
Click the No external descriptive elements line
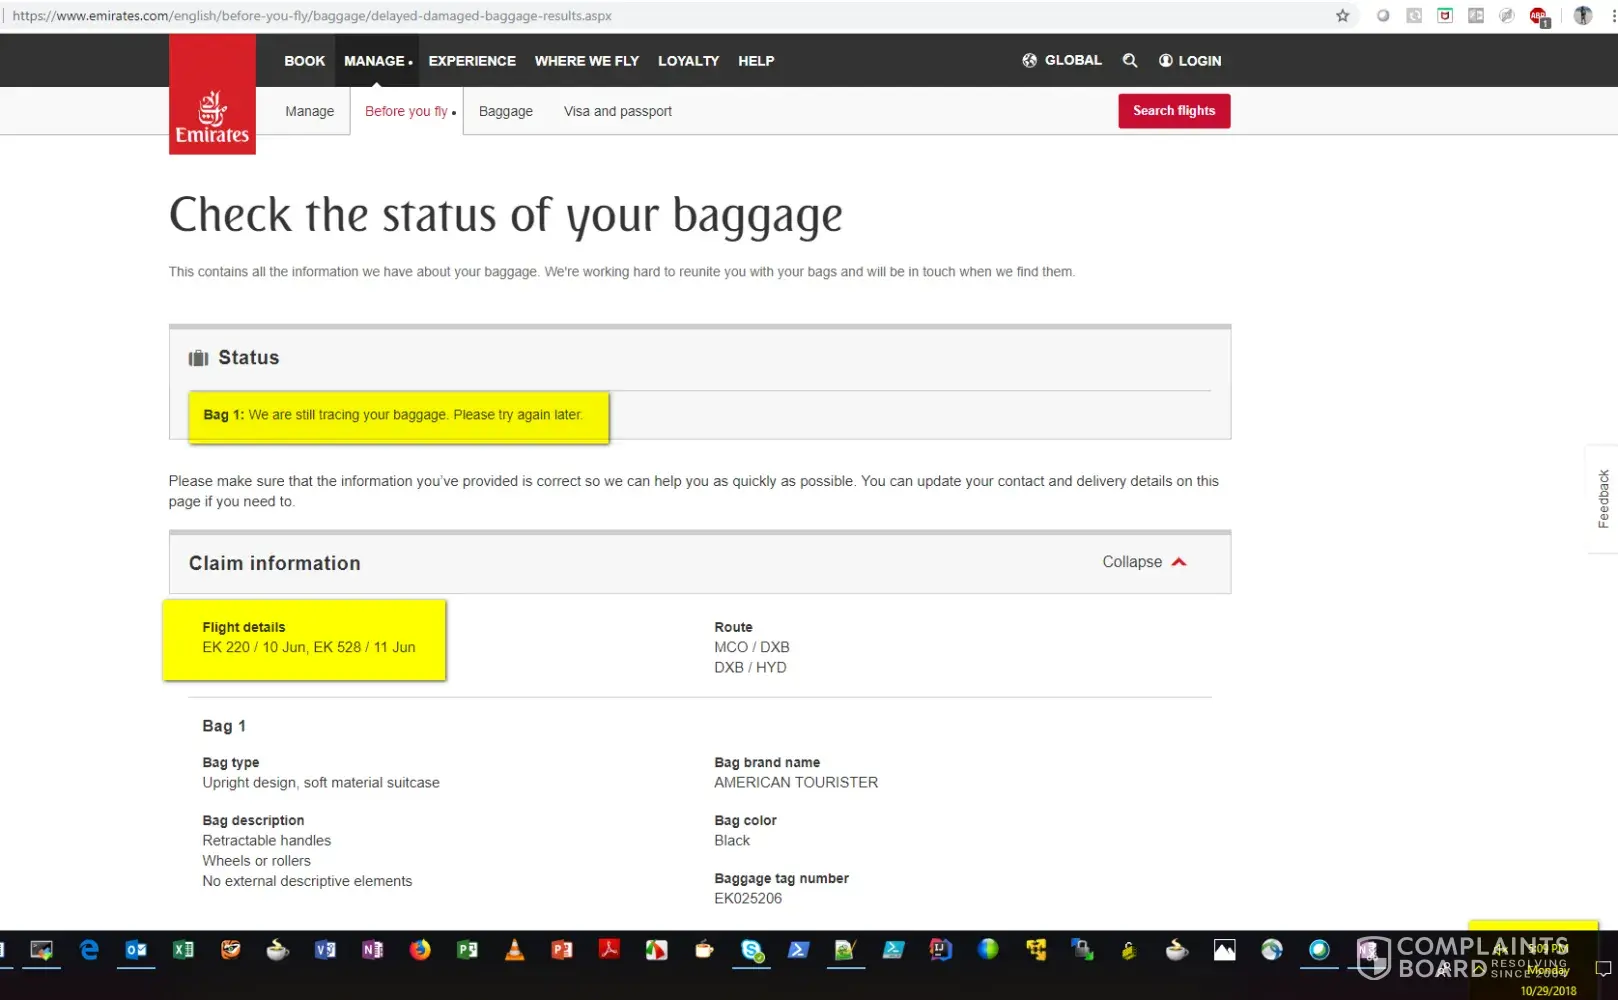coord(307,880)
